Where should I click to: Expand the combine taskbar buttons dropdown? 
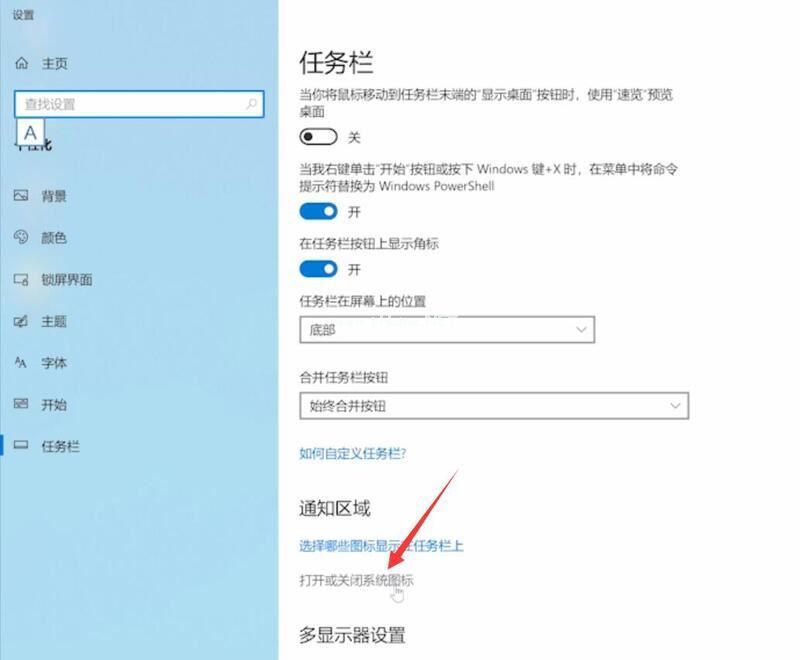(494, 405)
